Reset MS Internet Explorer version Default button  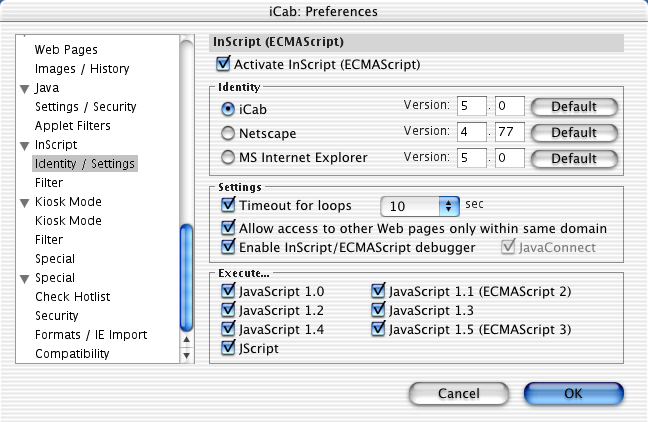[x=574, y=159]
